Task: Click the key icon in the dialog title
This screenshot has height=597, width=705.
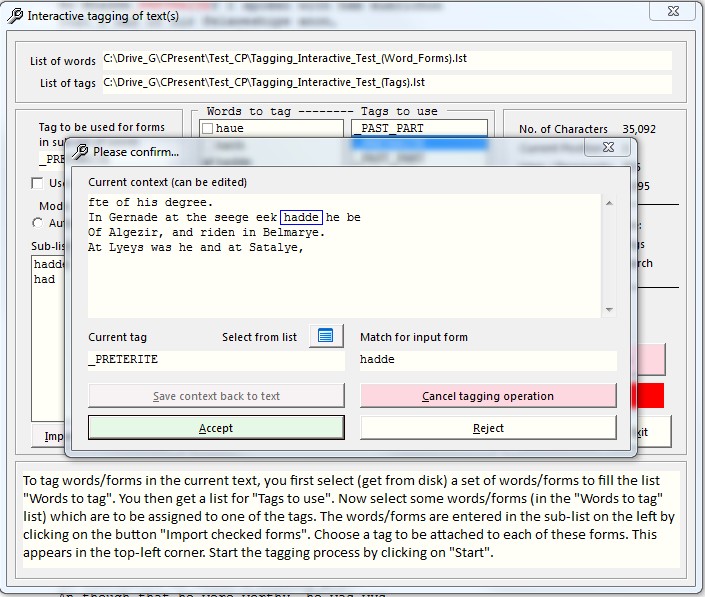Action: [x=79, y=152]
